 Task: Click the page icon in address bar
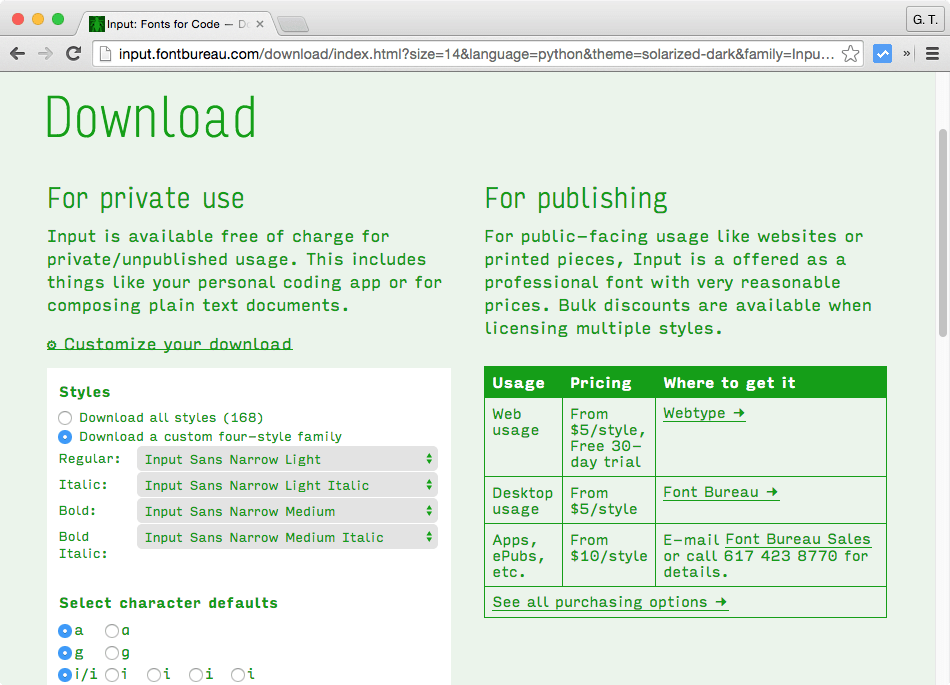point(105,54)
